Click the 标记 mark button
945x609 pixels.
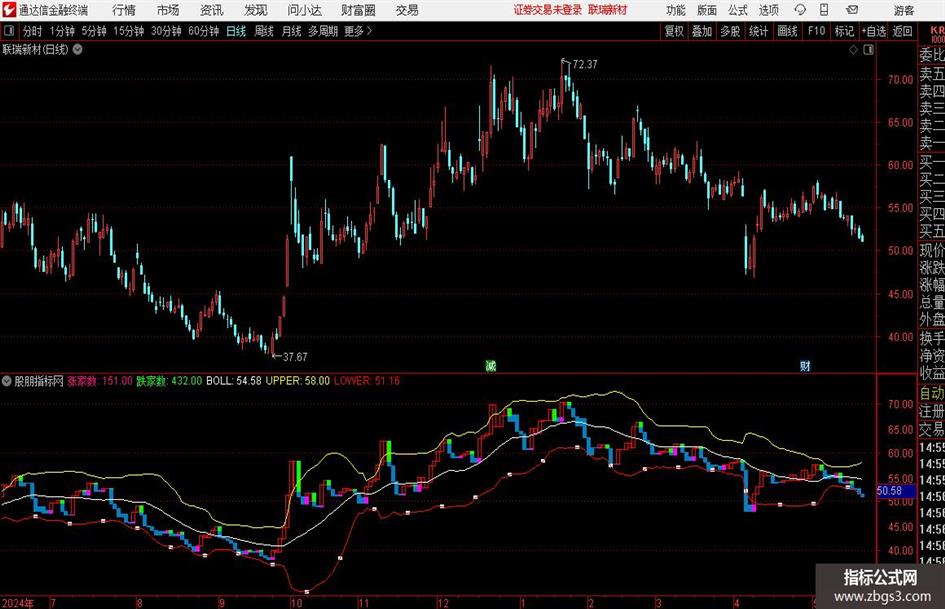(x=844, y=31)
